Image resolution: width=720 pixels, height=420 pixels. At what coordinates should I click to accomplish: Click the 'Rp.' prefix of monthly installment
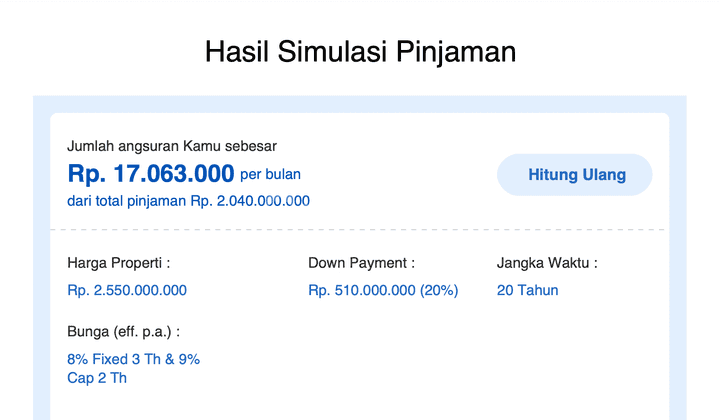[x=87, y=174]
